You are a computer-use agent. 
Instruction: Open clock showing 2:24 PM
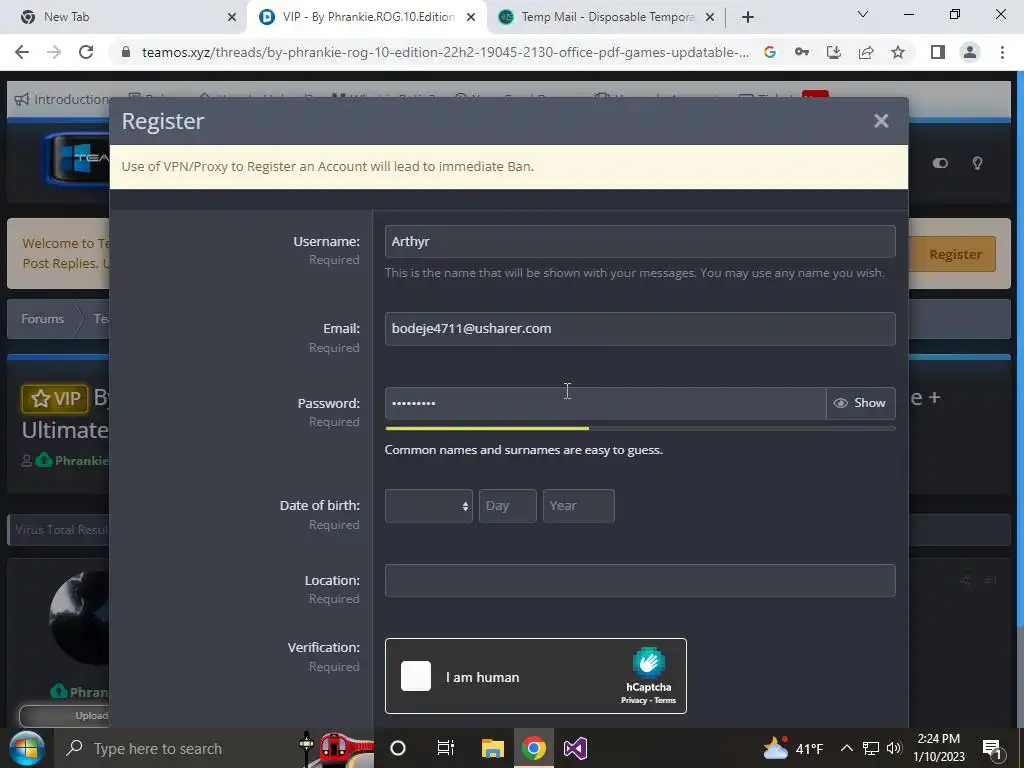pyautogui.click(x=938, y=748)
